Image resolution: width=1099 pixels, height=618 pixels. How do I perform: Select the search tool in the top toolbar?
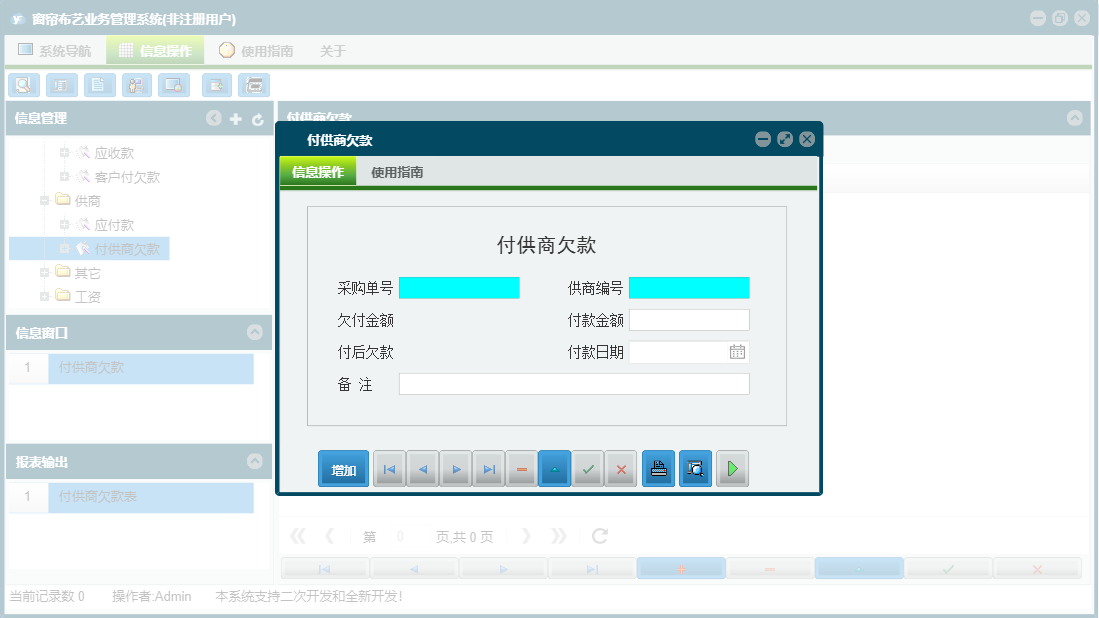coord(24,85)
